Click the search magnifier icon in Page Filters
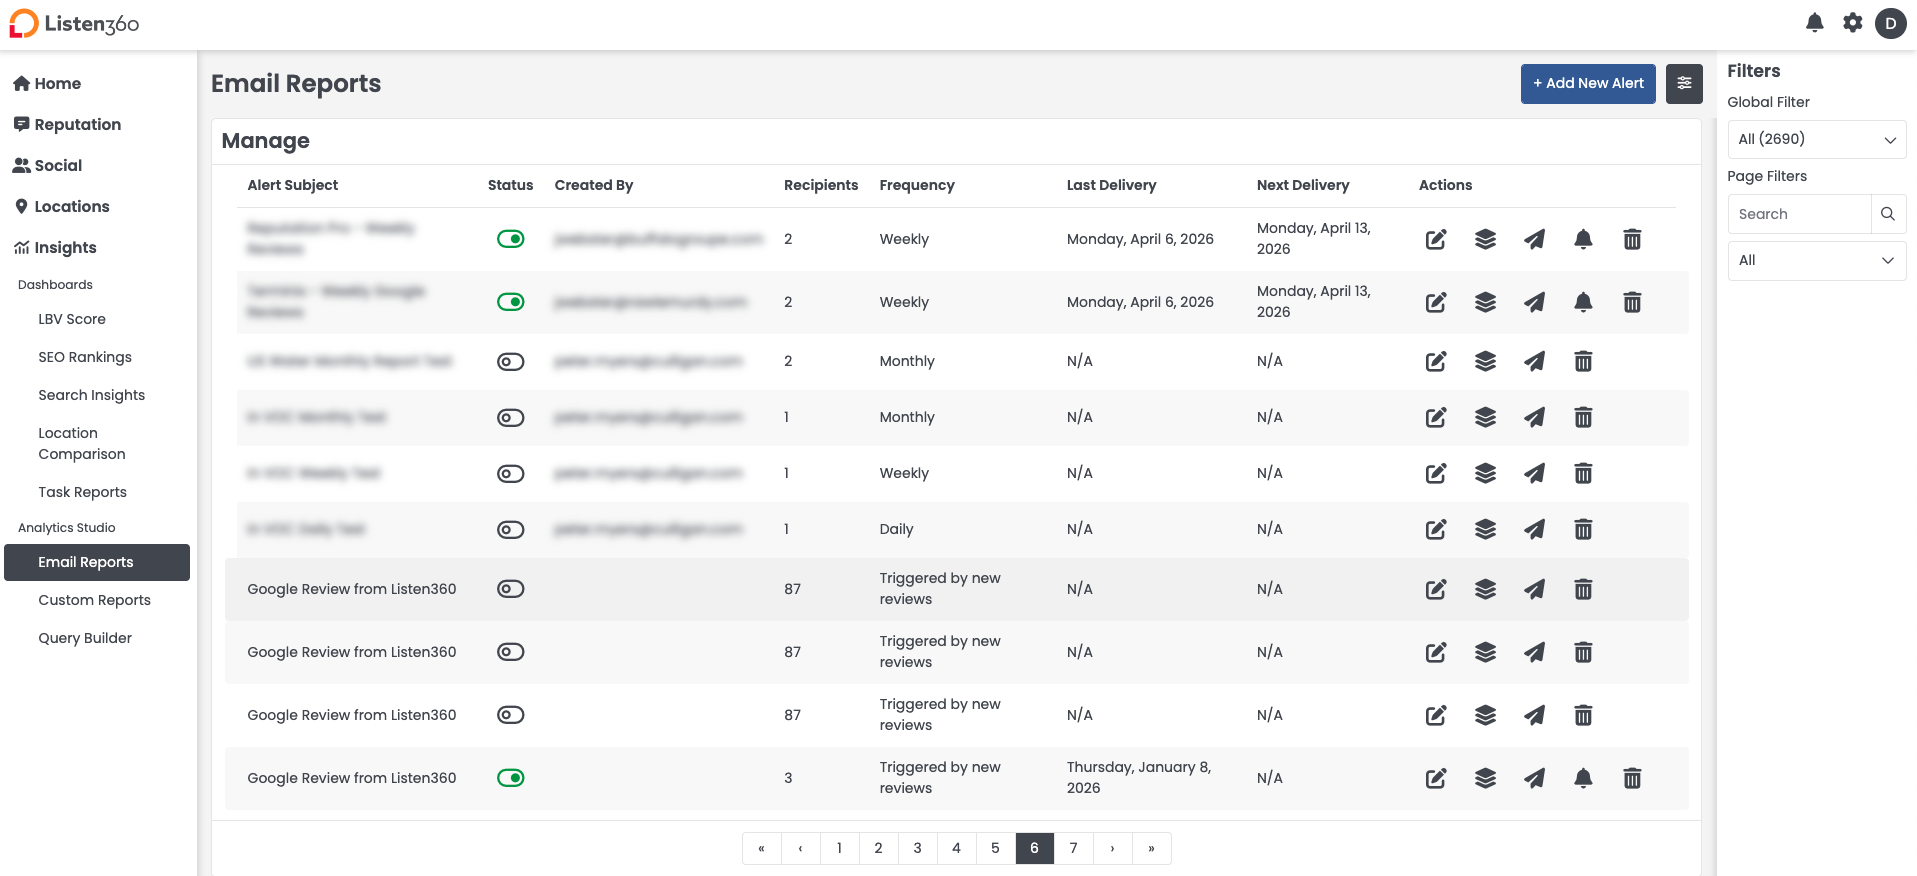Screen dimensions: 1917x876 (x=1887, y=214)
